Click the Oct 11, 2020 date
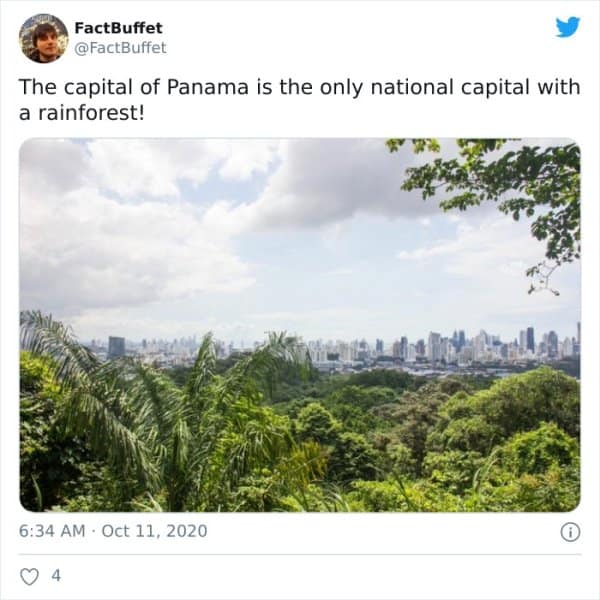This screenshot has width=600, height=600. [154, 531]
